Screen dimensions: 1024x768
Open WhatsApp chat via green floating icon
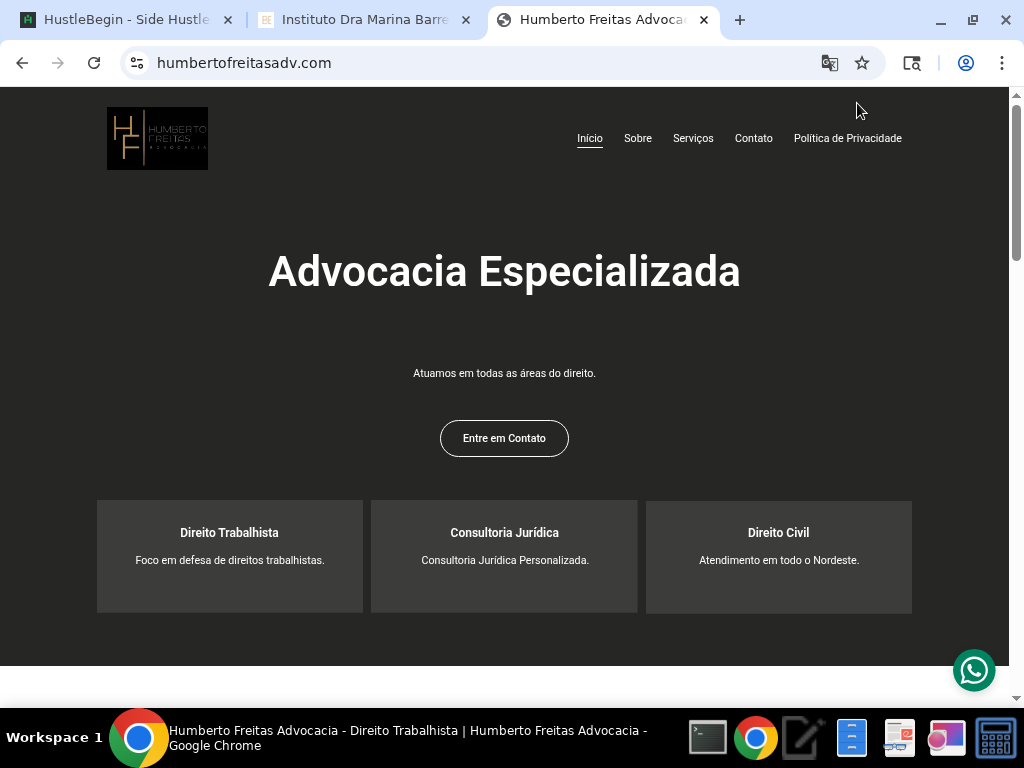974,670
